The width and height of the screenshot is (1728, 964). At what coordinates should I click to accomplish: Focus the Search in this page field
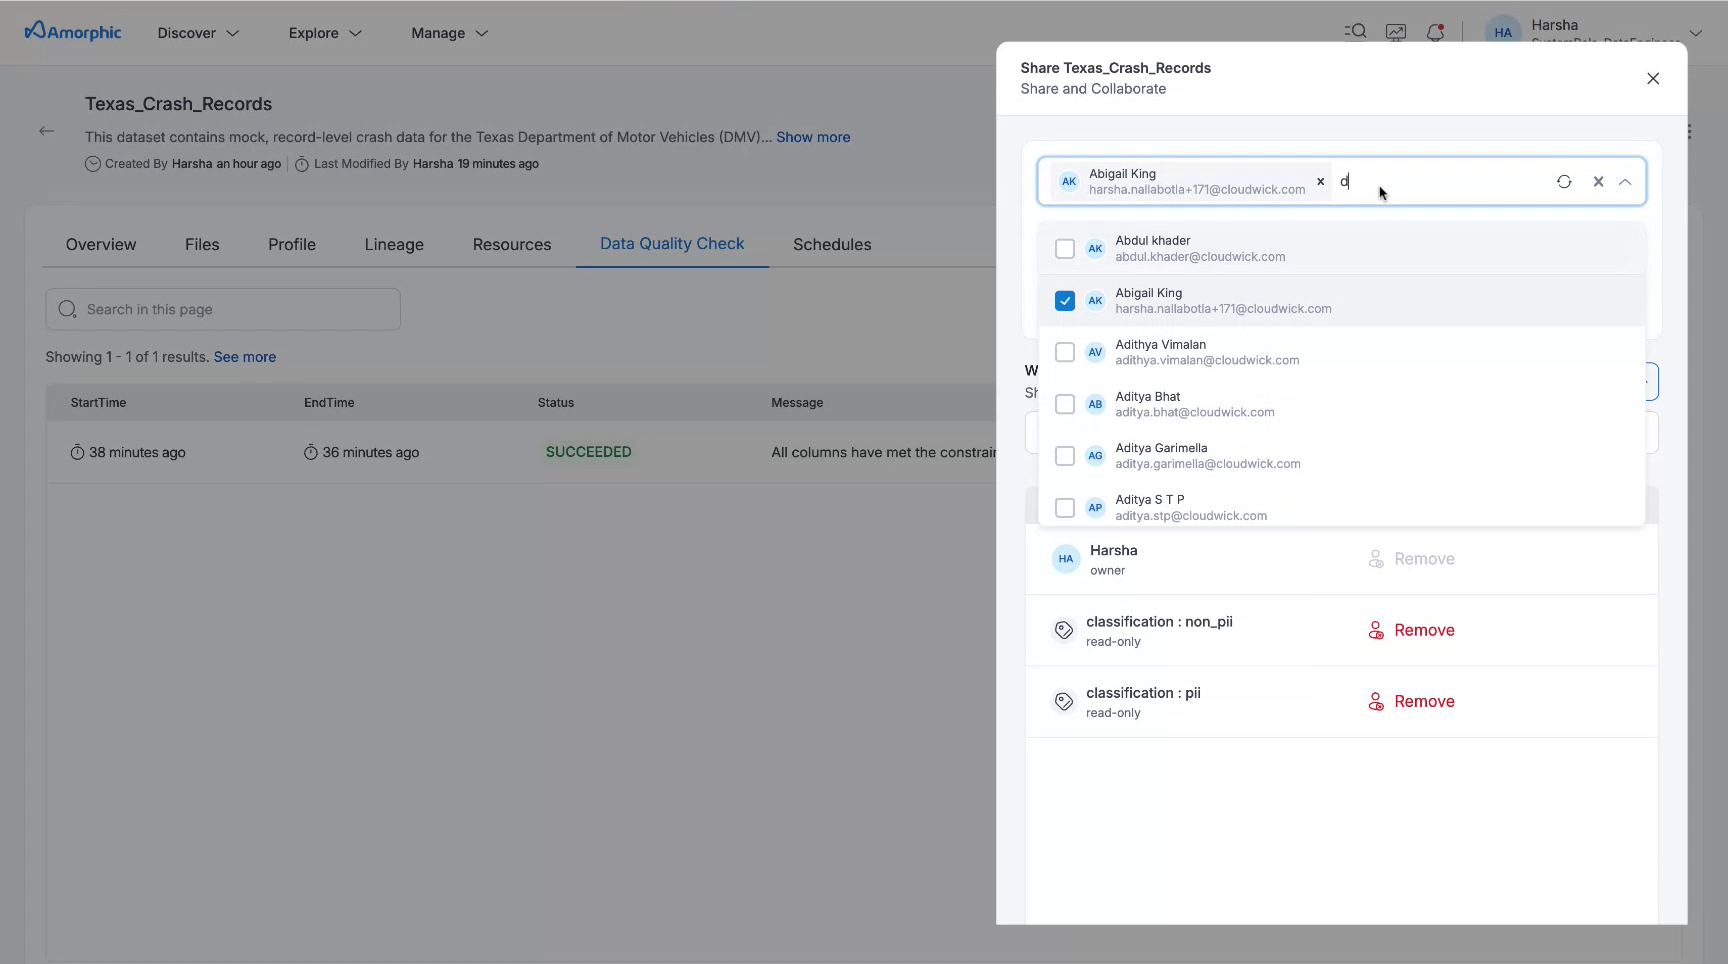click(x=223, y=310)
